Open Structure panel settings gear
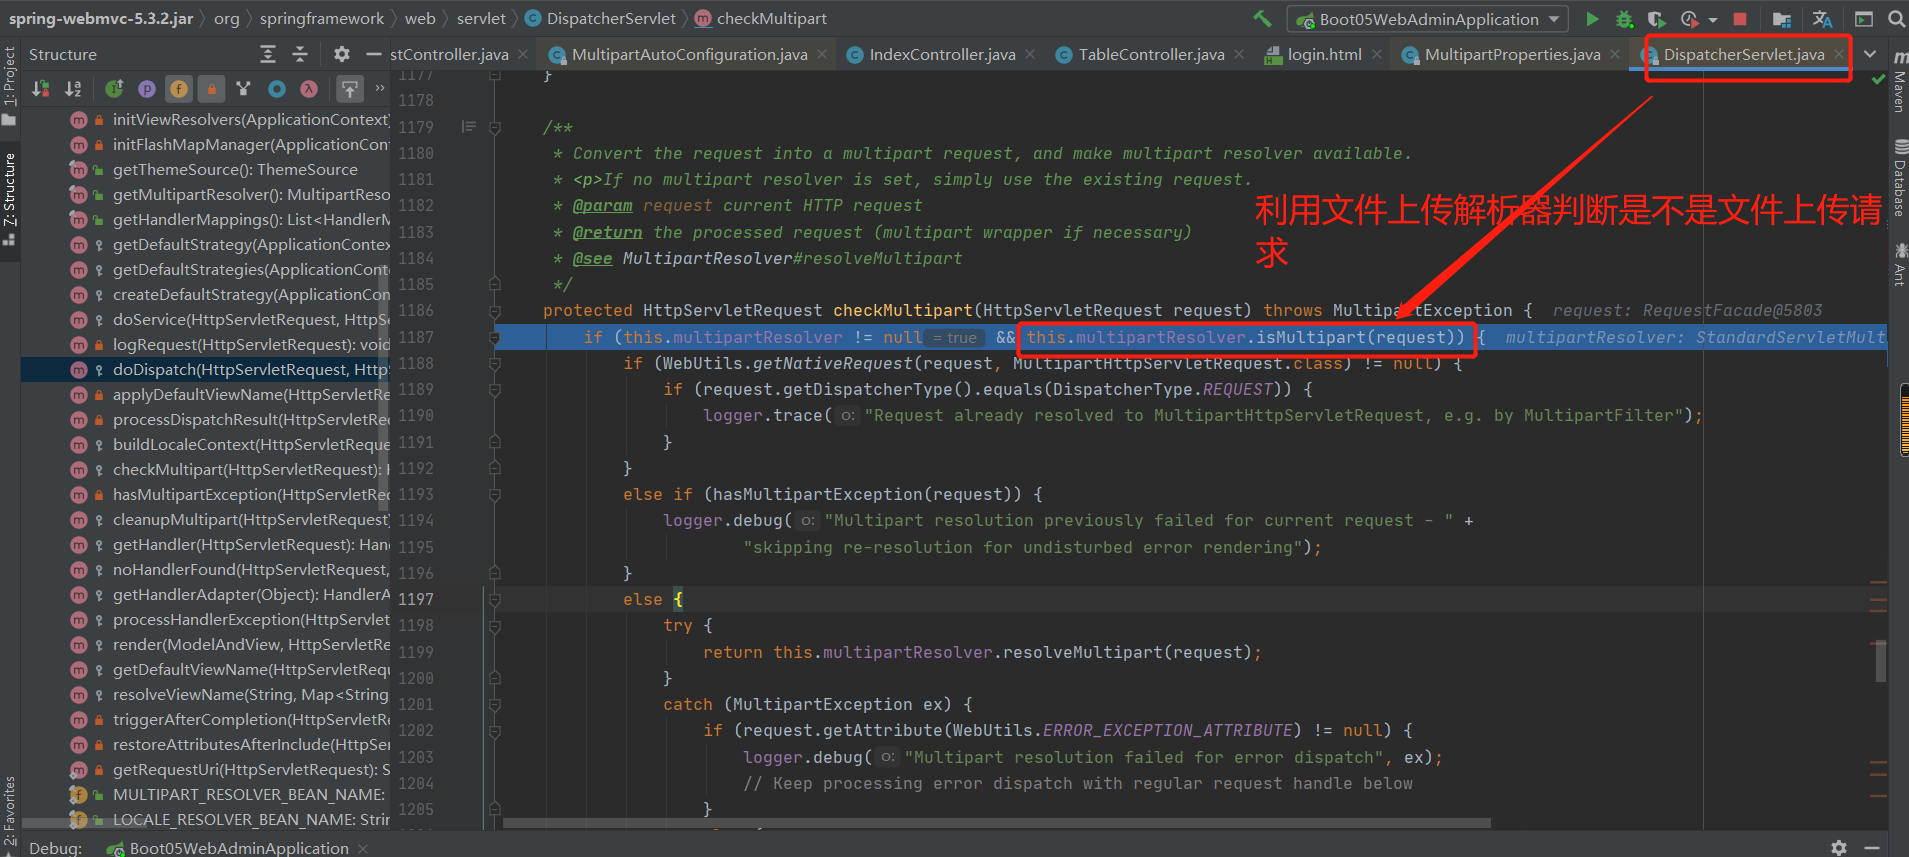Viewport: 1909px width, 857px height. (x=342, y=54)
